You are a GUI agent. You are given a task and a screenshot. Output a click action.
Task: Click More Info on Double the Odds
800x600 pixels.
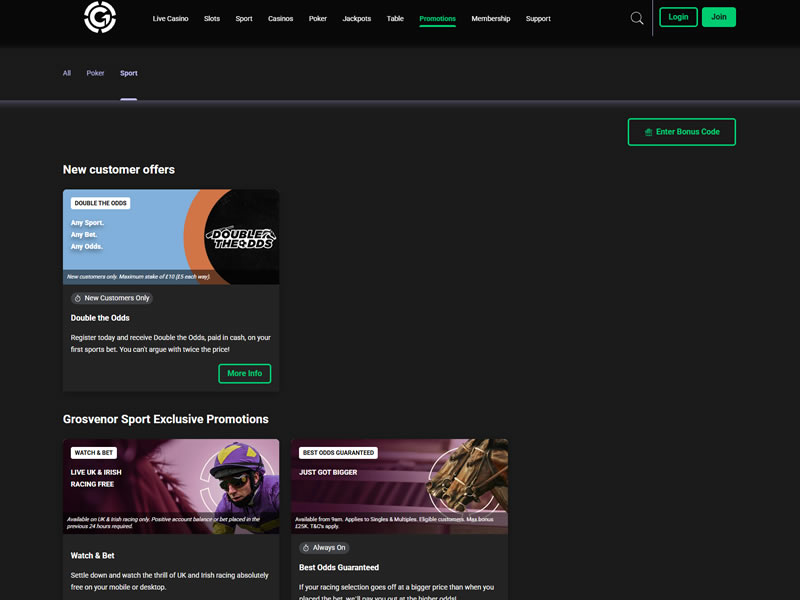coord(244,373)
